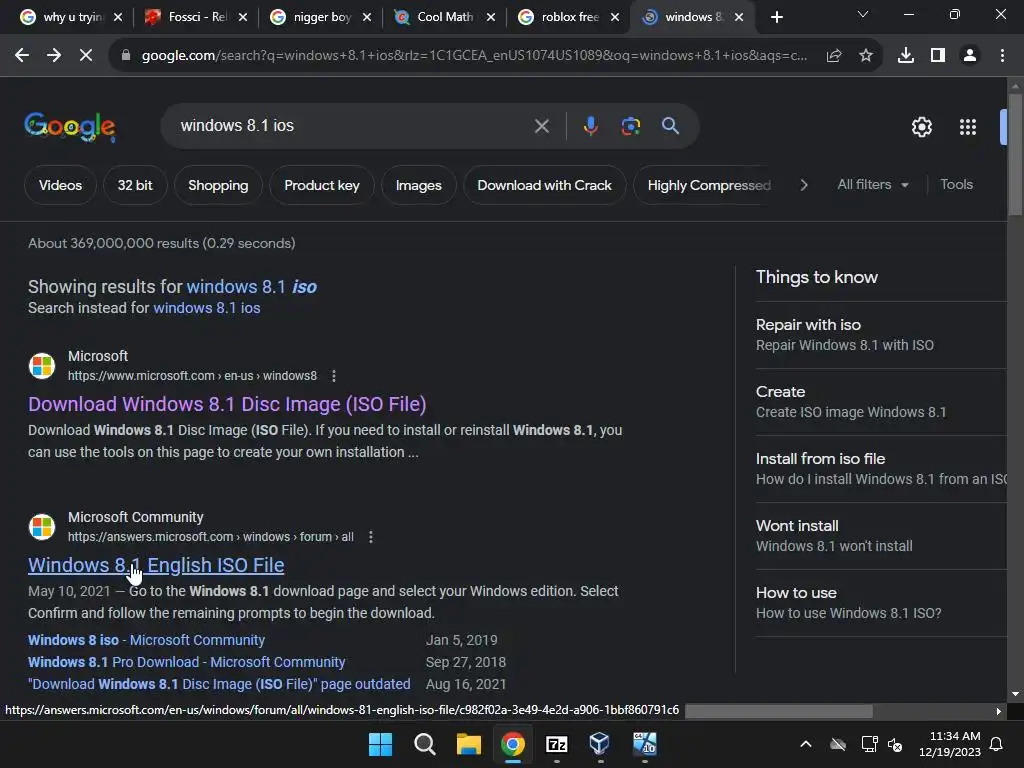Open Windows 8 iso Microsoft Community link

(146, 640)
